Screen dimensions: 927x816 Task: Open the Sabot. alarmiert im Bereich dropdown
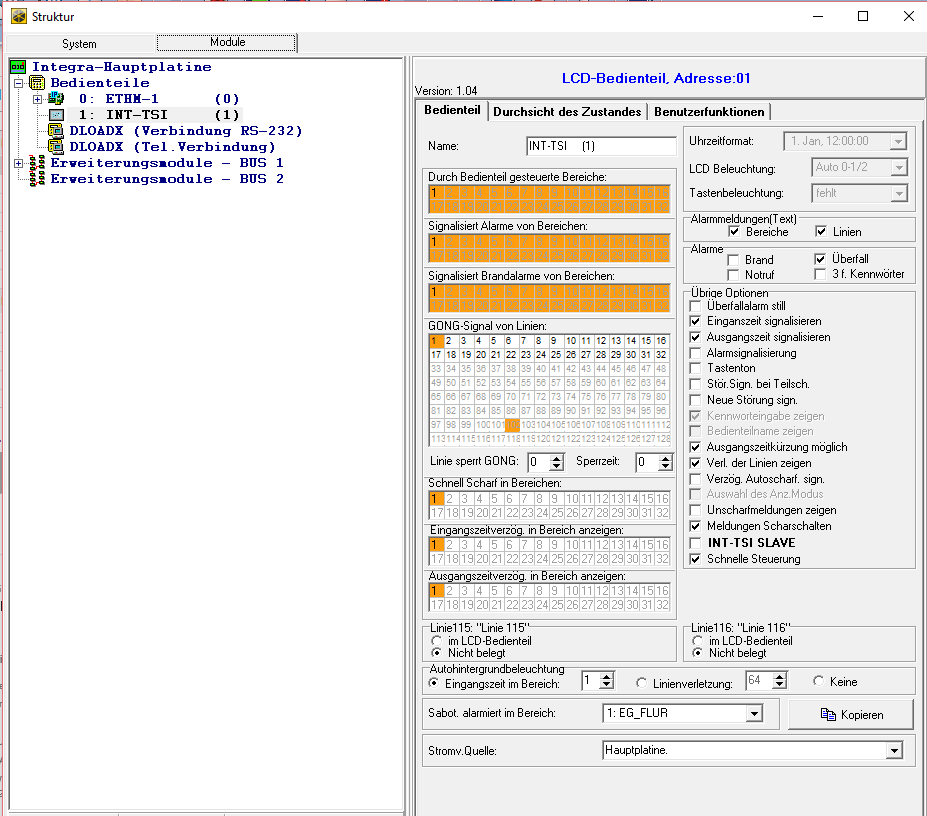click(754, 714)
